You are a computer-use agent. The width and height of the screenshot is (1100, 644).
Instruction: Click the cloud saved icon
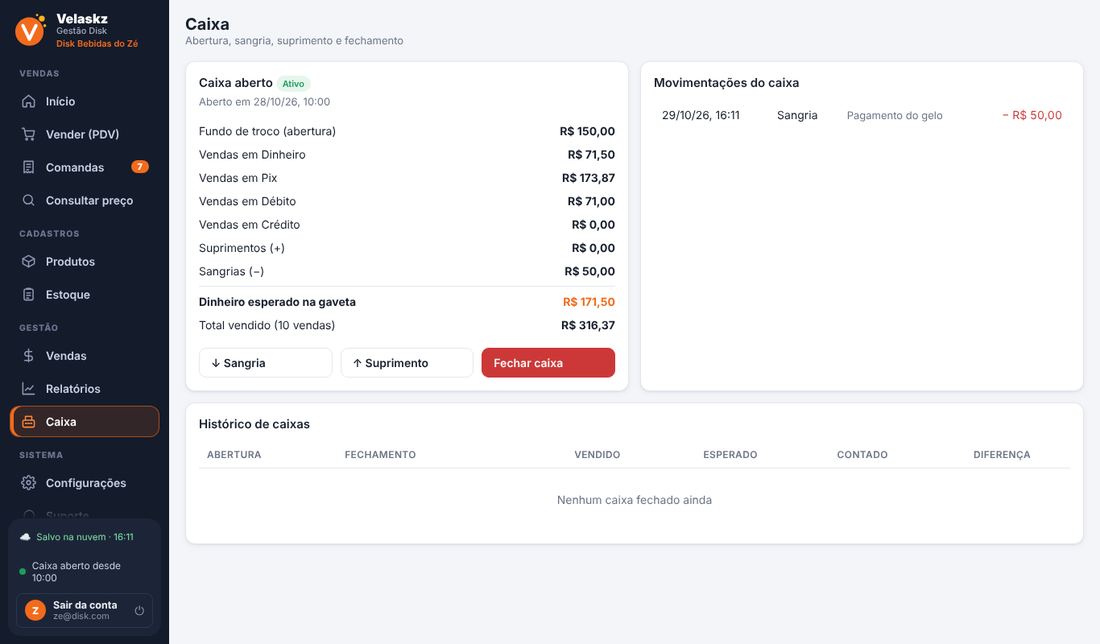pyautogui.click(x=25, y=537)
